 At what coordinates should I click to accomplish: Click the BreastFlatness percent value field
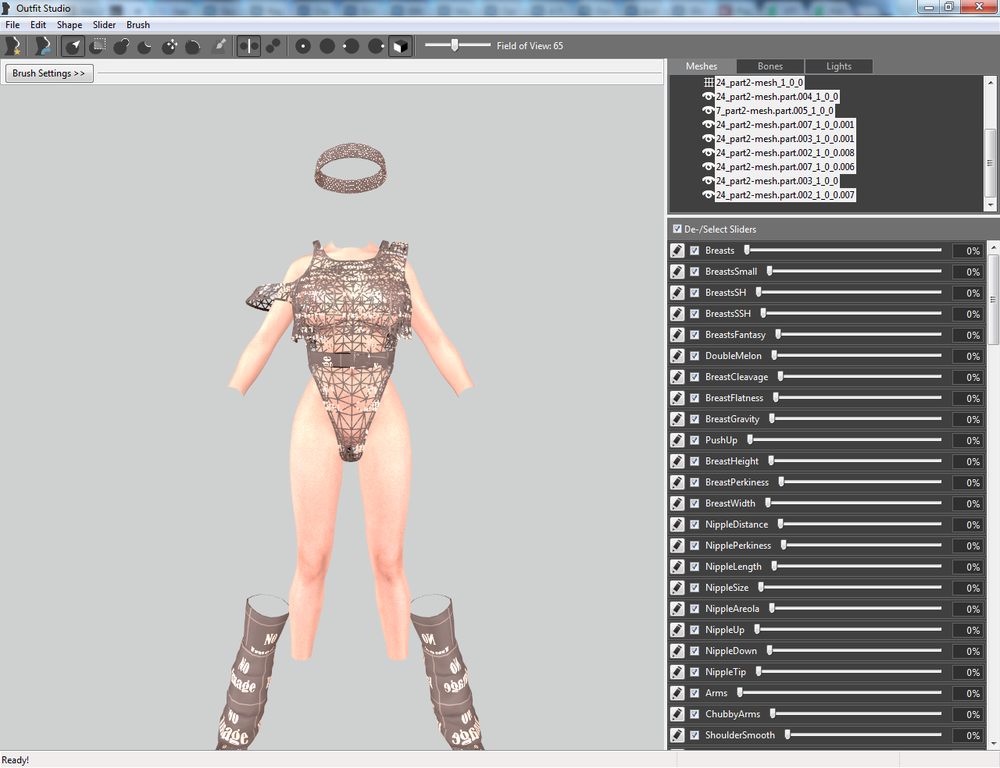pos(967,398)
